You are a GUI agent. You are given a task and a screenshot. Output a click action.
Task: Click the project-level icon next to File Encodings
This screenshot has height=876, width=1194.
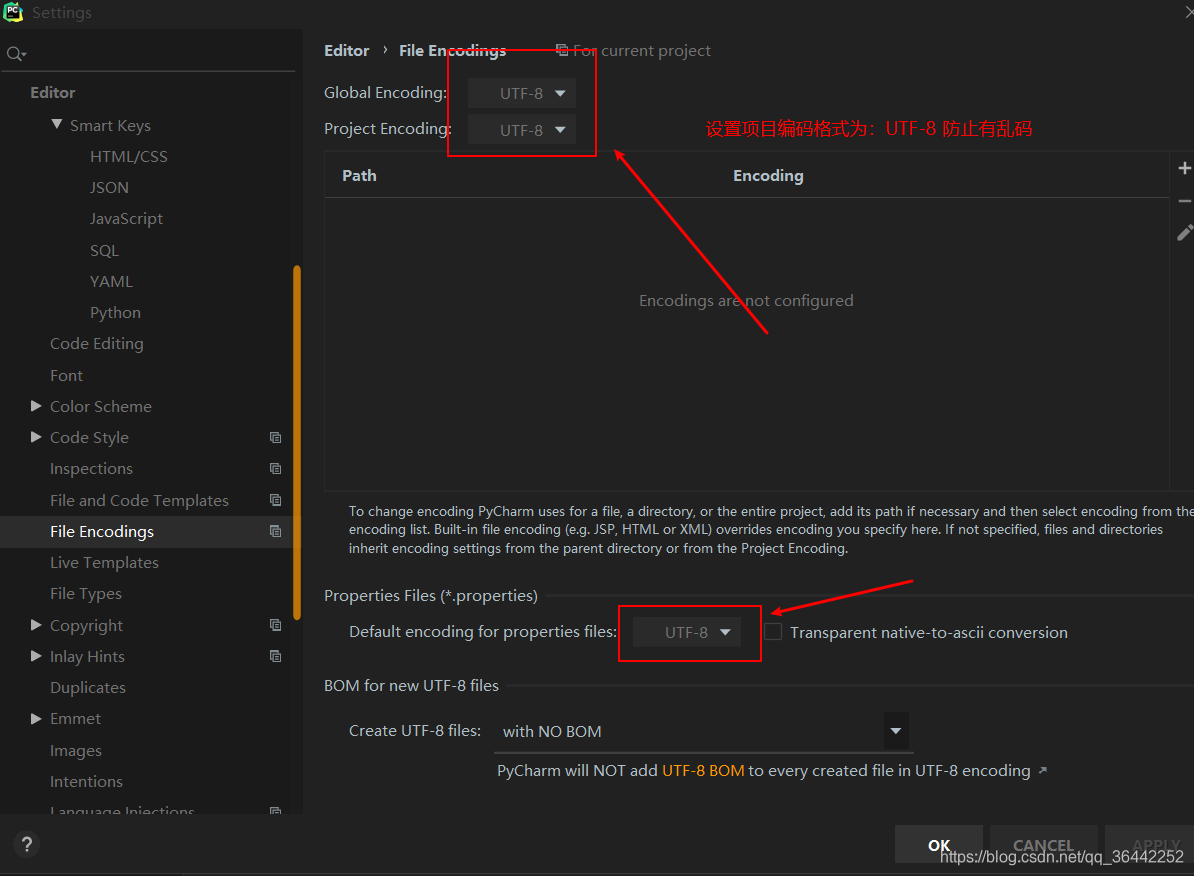click(276, 531)
